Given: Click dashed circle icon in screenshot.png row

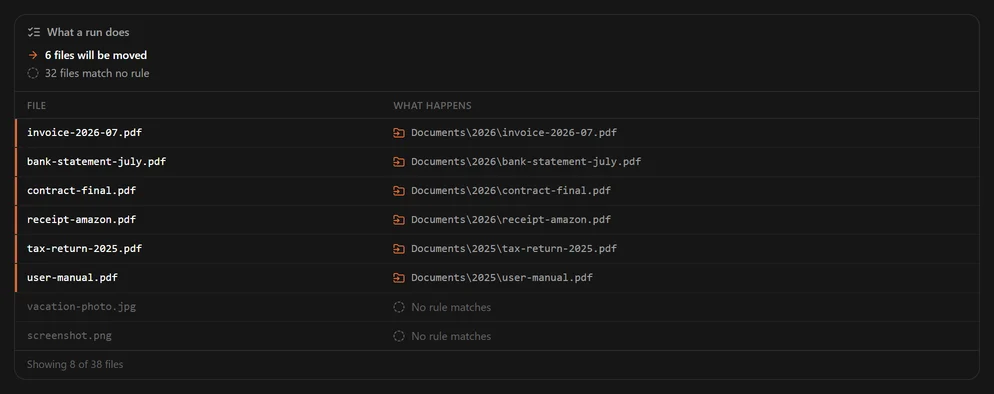Looking at the screenshot, I should 399,336.
